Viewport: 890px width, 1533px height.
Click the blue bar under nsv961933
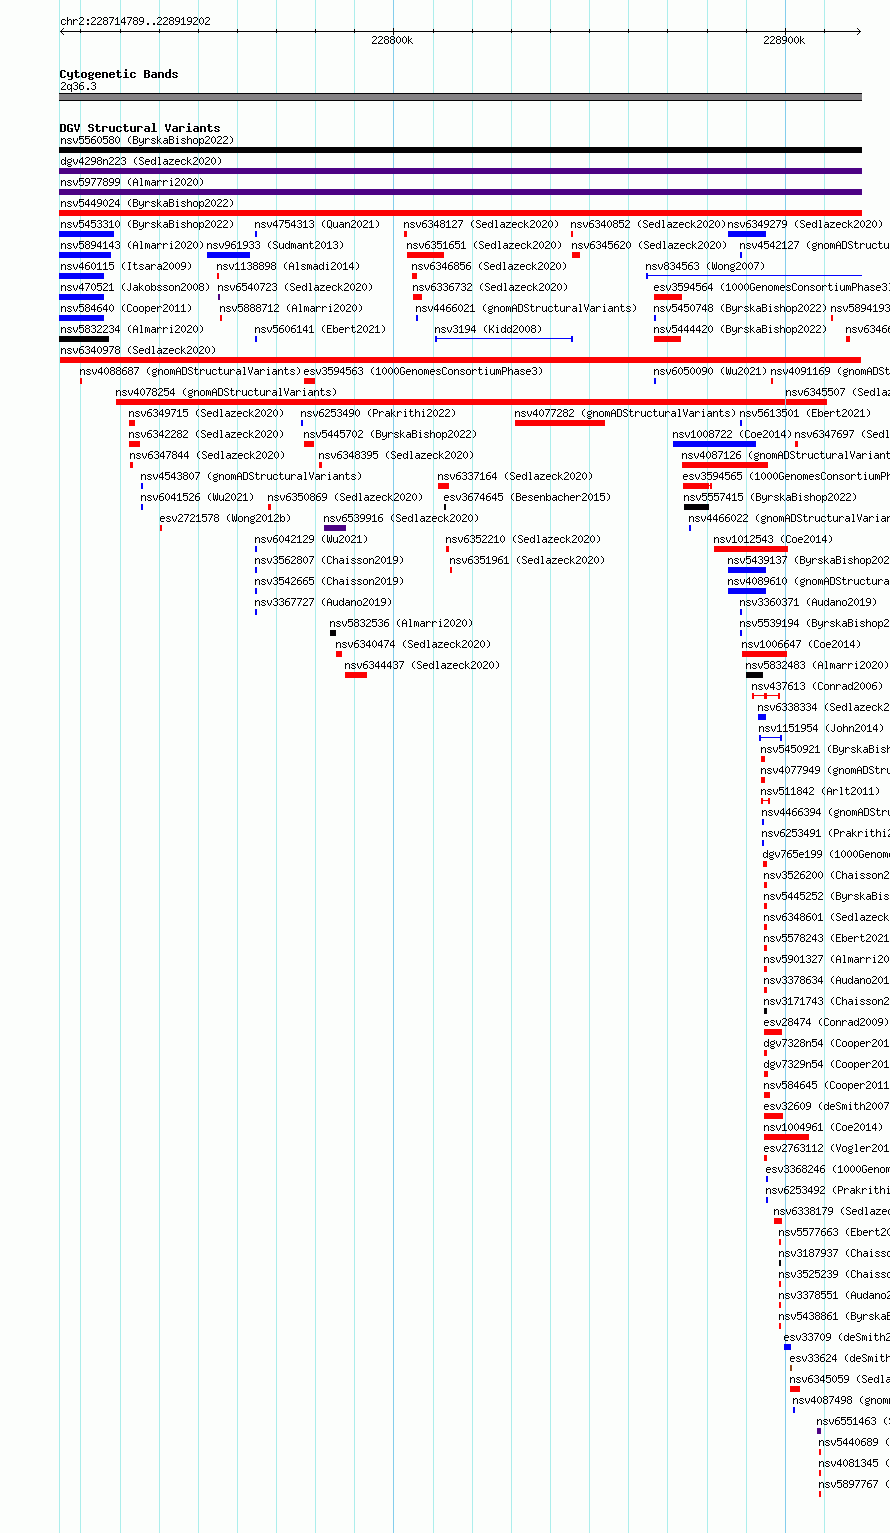coord(228,255)
